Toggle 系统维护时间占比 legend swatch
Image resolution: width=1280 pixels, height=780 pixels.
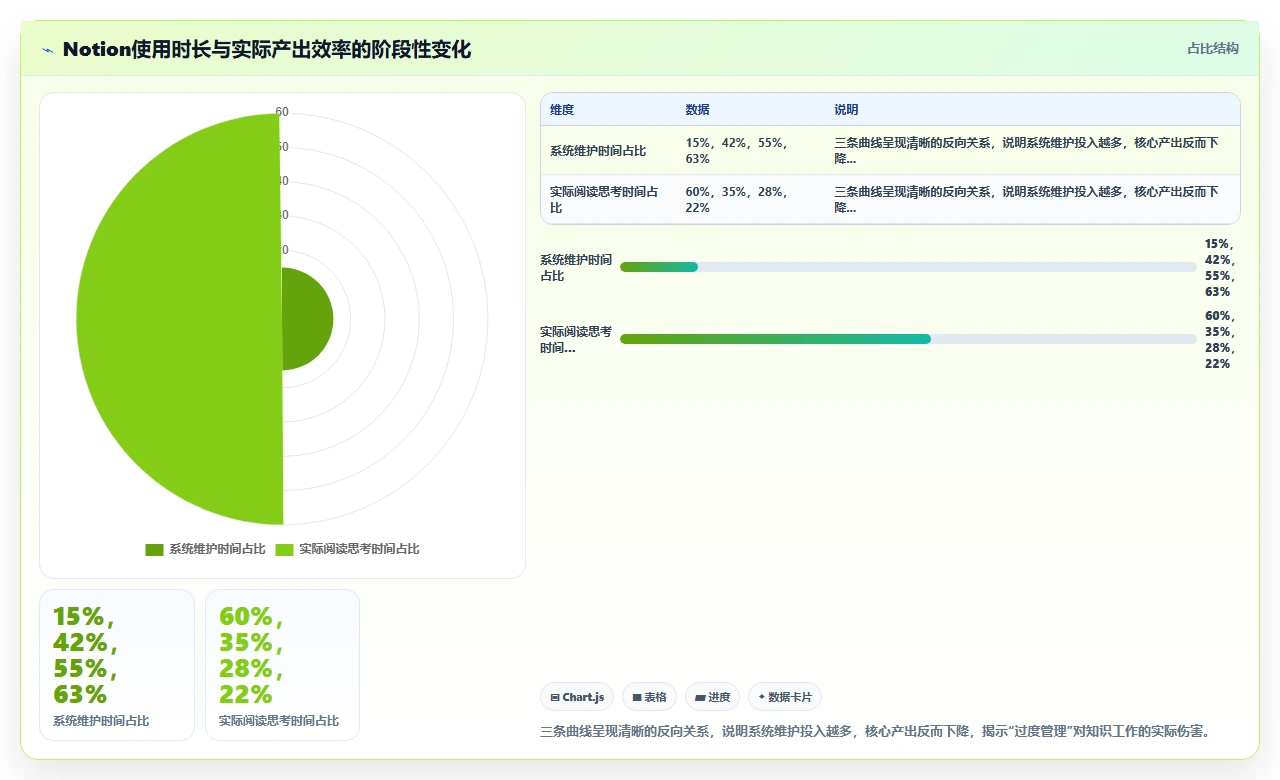pos(154,549)
